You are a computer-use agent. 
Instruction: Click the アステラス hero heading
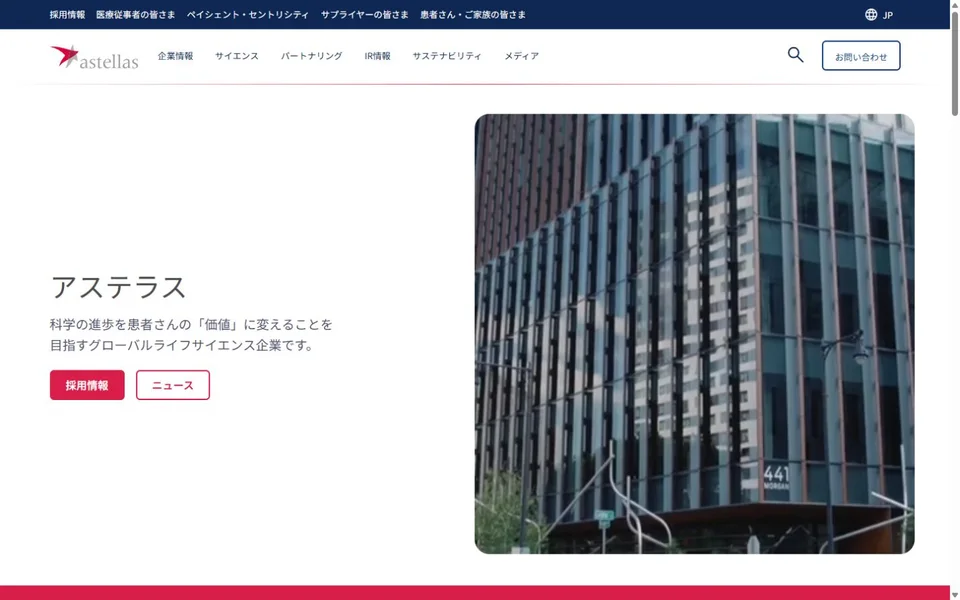pyautogui.click(x=118, y=287)
